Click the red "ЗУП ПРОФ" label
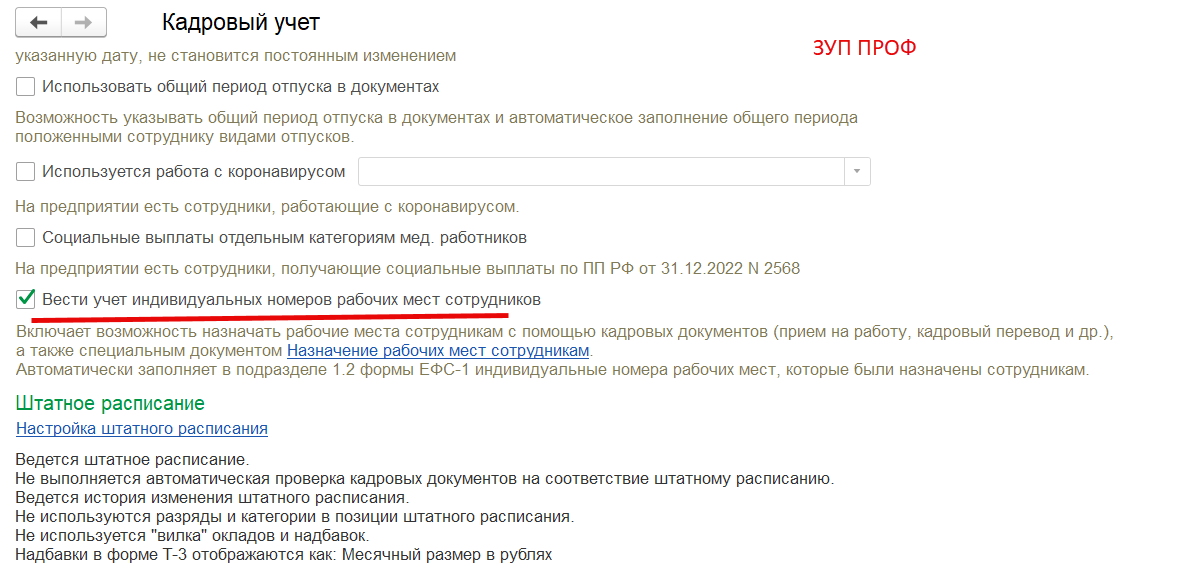Viewport: 1186px width, 573px height. tap(865, 48)
